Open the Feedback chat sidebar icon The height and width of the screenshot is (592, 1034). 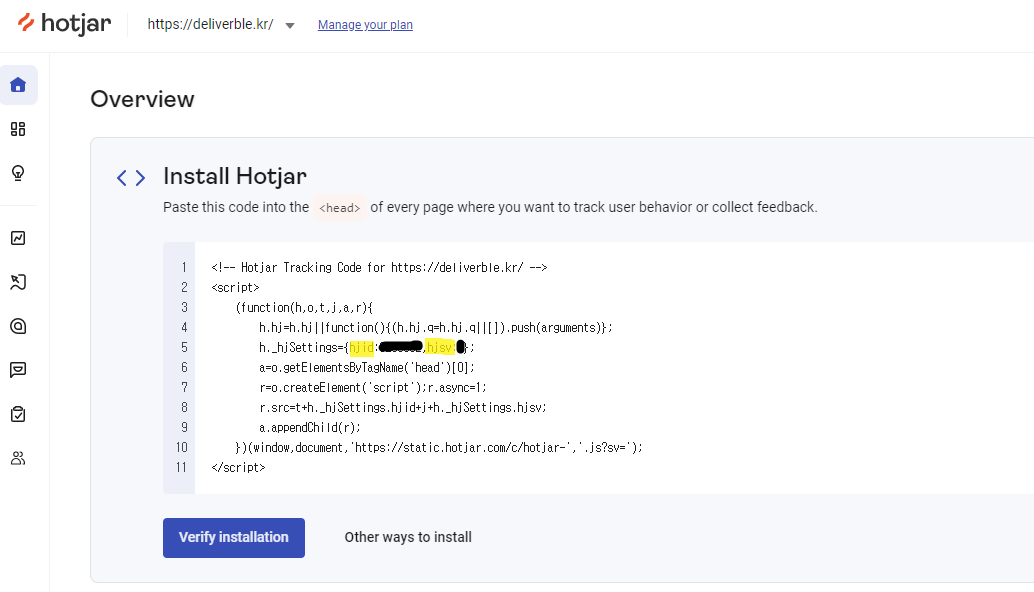point(18,370)
